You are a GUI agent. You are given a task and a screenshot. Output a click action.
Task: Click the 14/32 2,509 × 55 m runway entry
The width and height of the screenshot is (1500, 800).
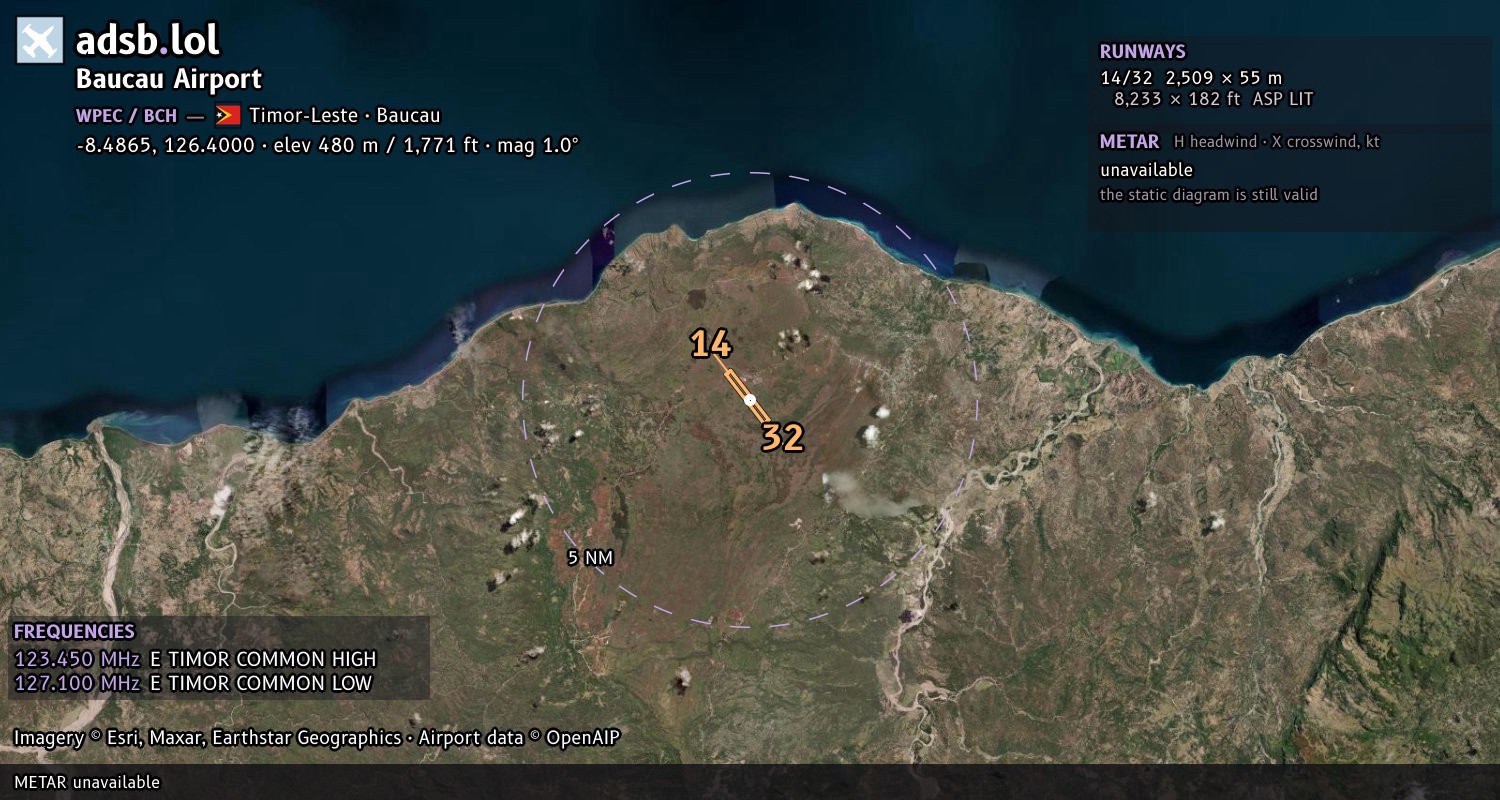pos(1191,77)
